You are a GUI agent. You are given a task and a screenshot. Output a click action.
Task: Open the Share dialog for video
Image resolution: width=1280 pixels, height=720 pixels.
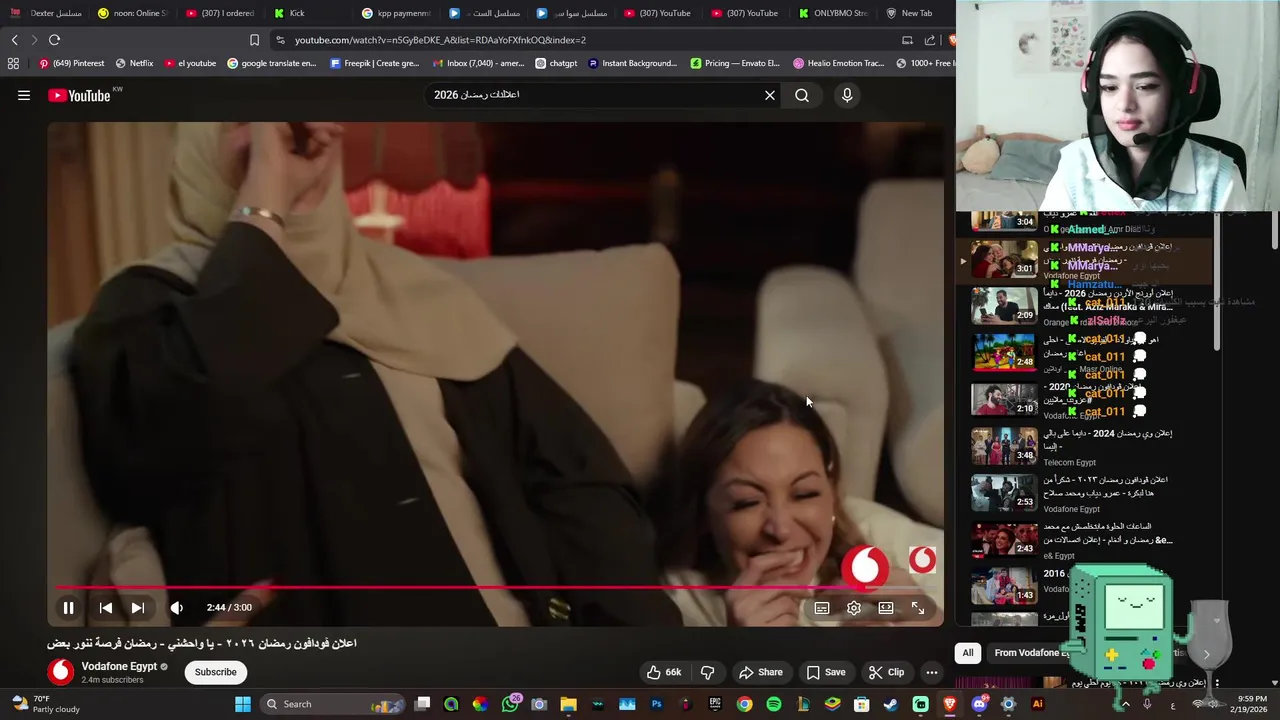pyautogui.click(x=760, y=672)
